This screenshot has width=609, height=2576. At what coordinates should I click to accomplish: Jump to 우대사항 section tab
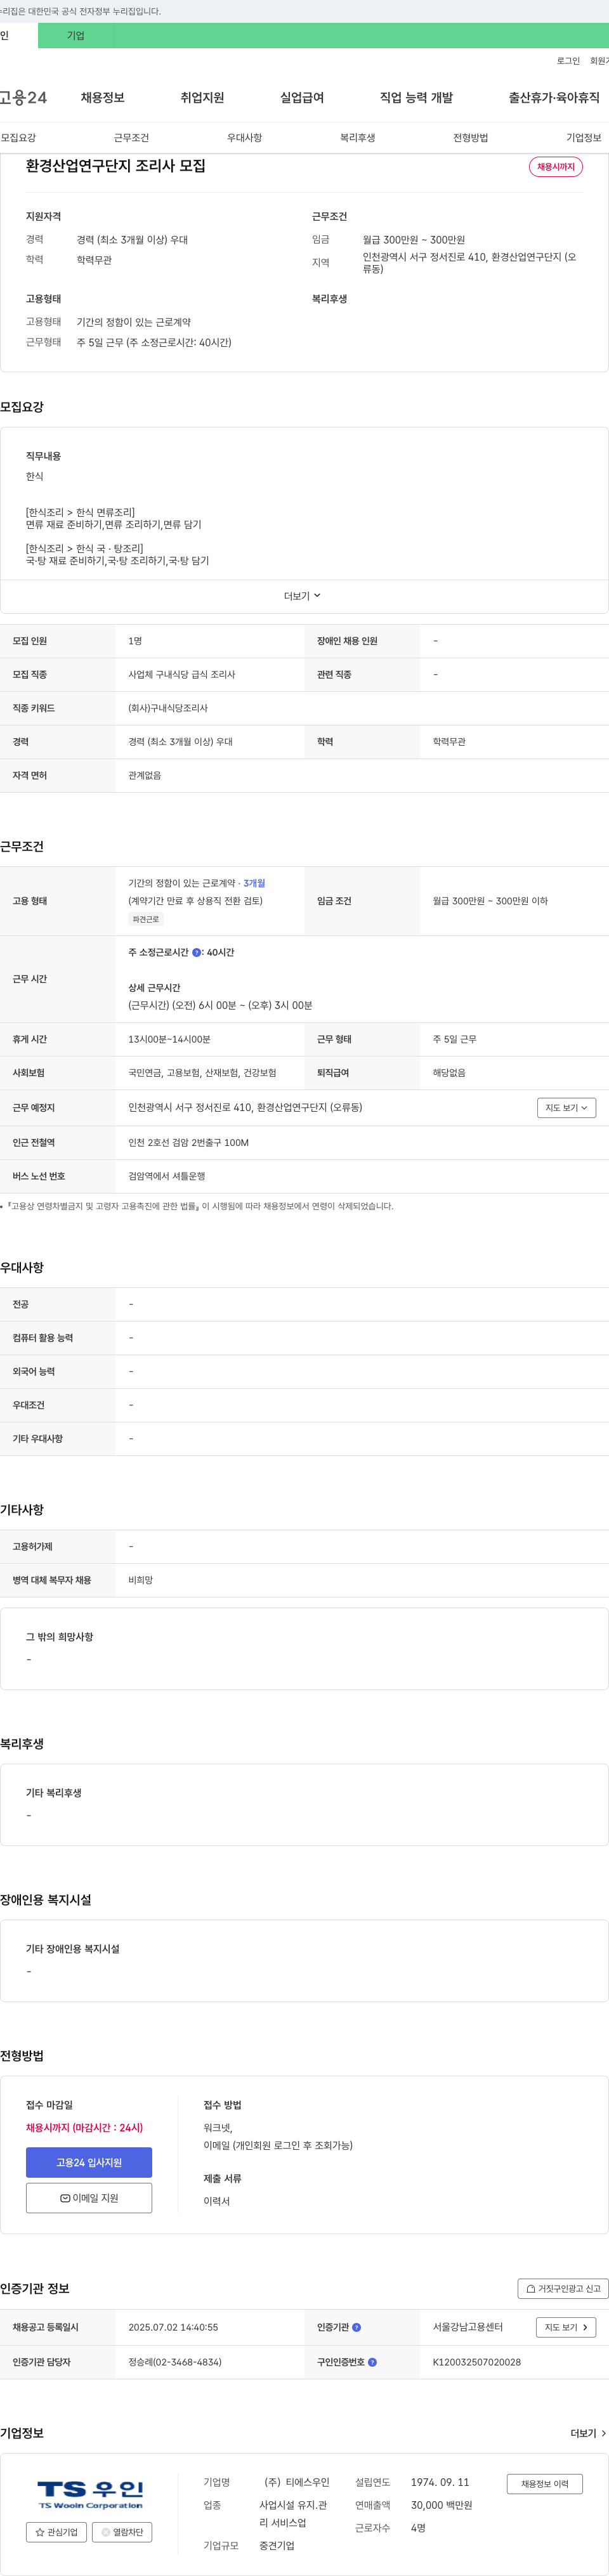[244, 138]
